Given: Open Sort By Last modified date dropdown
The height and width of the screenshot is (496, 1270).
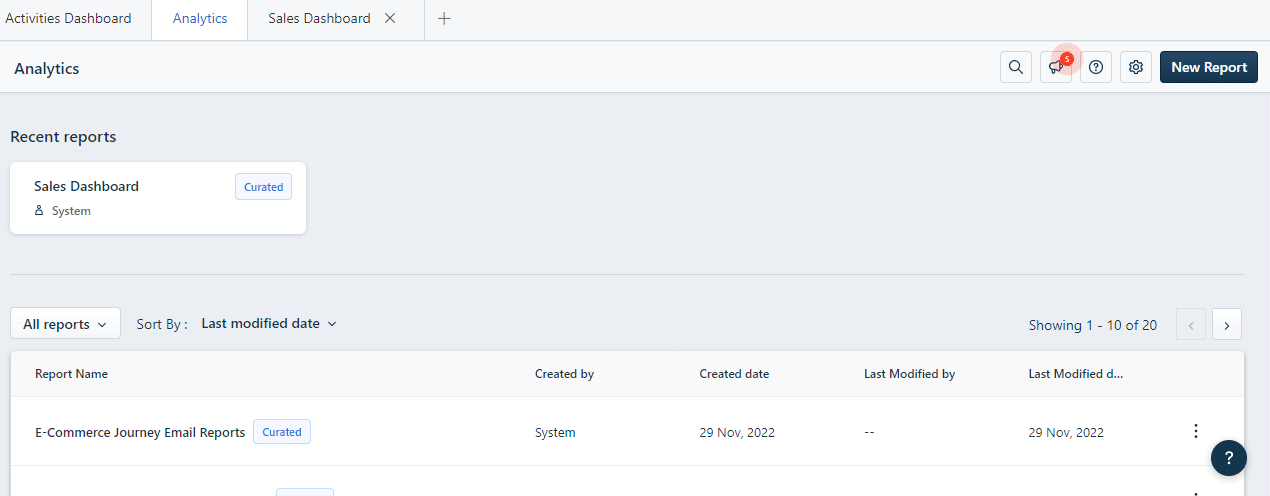Looking at the screenshot, I should coord(269,324).
